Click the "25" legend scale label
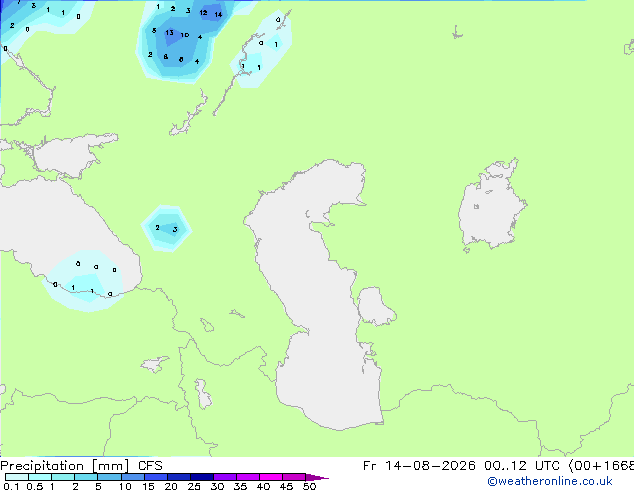Image resolution: width=634 pixels, height=490 pixels. 194,486
